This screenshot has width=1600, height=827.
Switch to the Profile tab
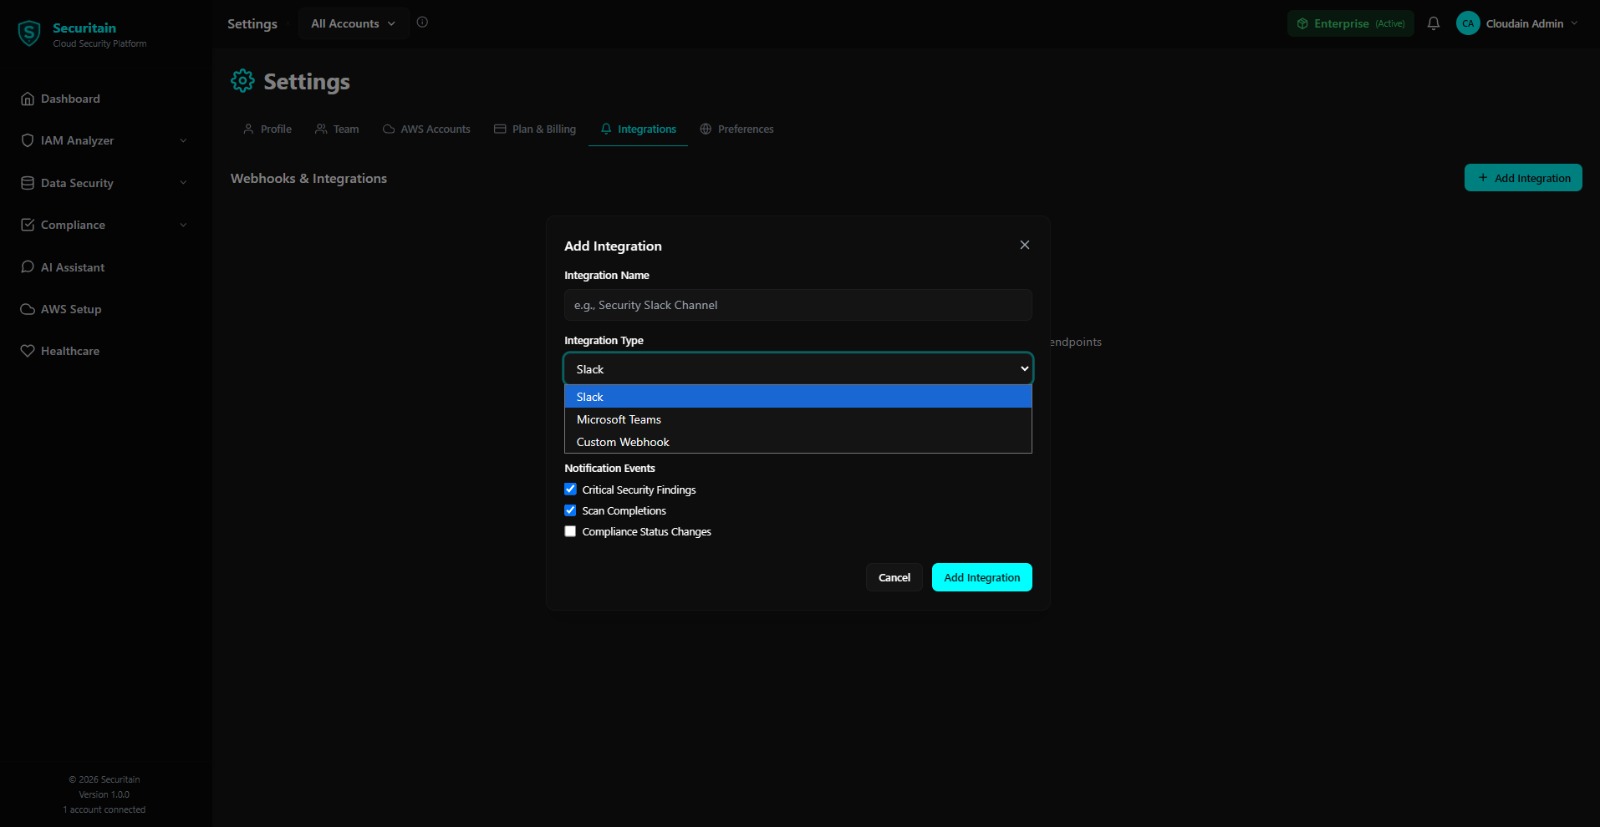coord(267,129)
